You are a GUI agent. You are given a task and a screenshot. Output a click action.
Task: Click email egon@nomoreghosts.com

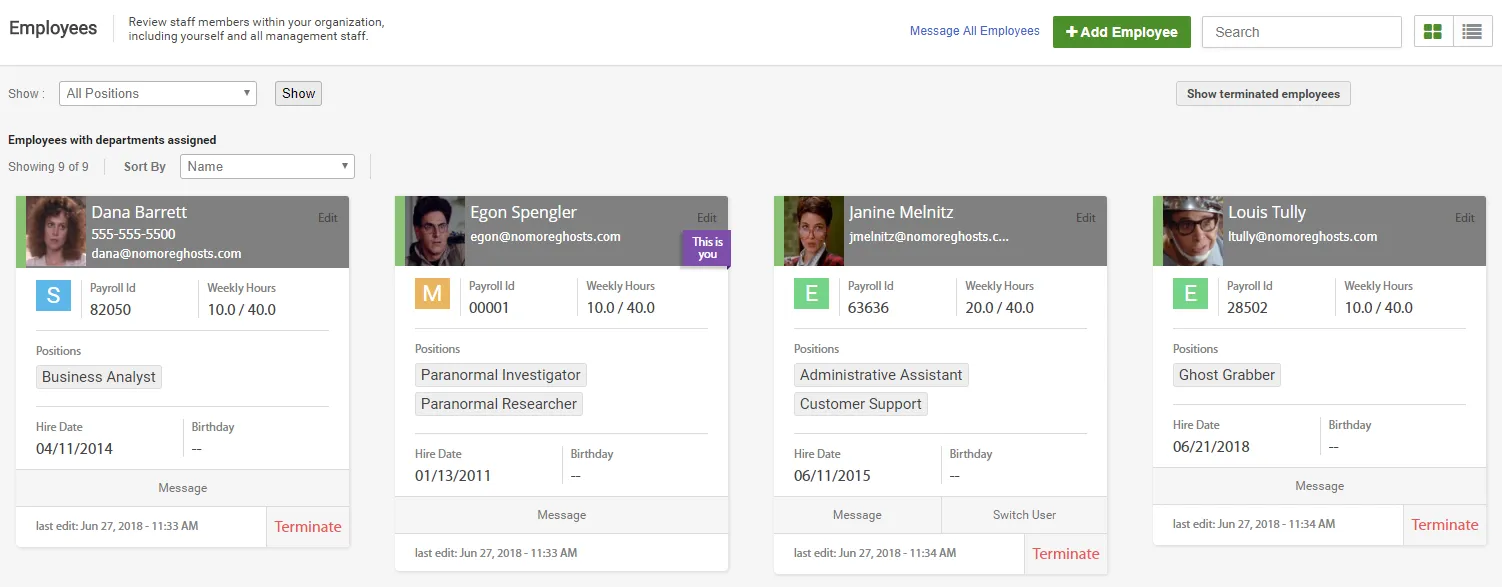546,237
